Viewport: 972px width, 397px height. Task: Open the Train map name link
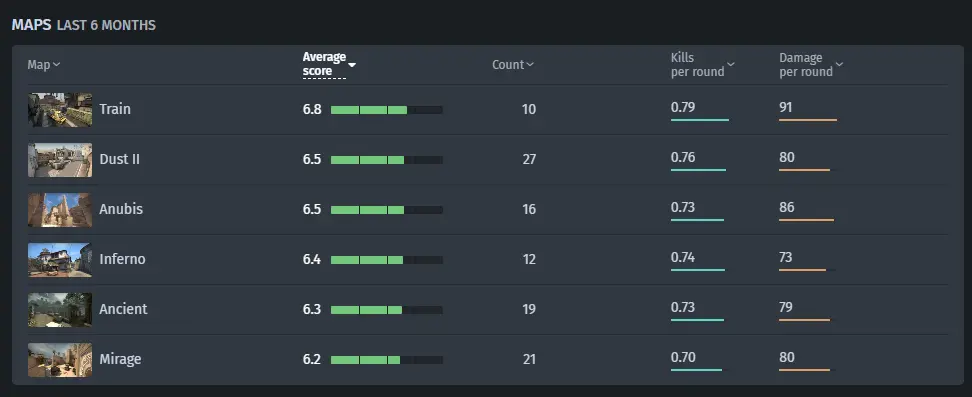[x=115, y=109]
